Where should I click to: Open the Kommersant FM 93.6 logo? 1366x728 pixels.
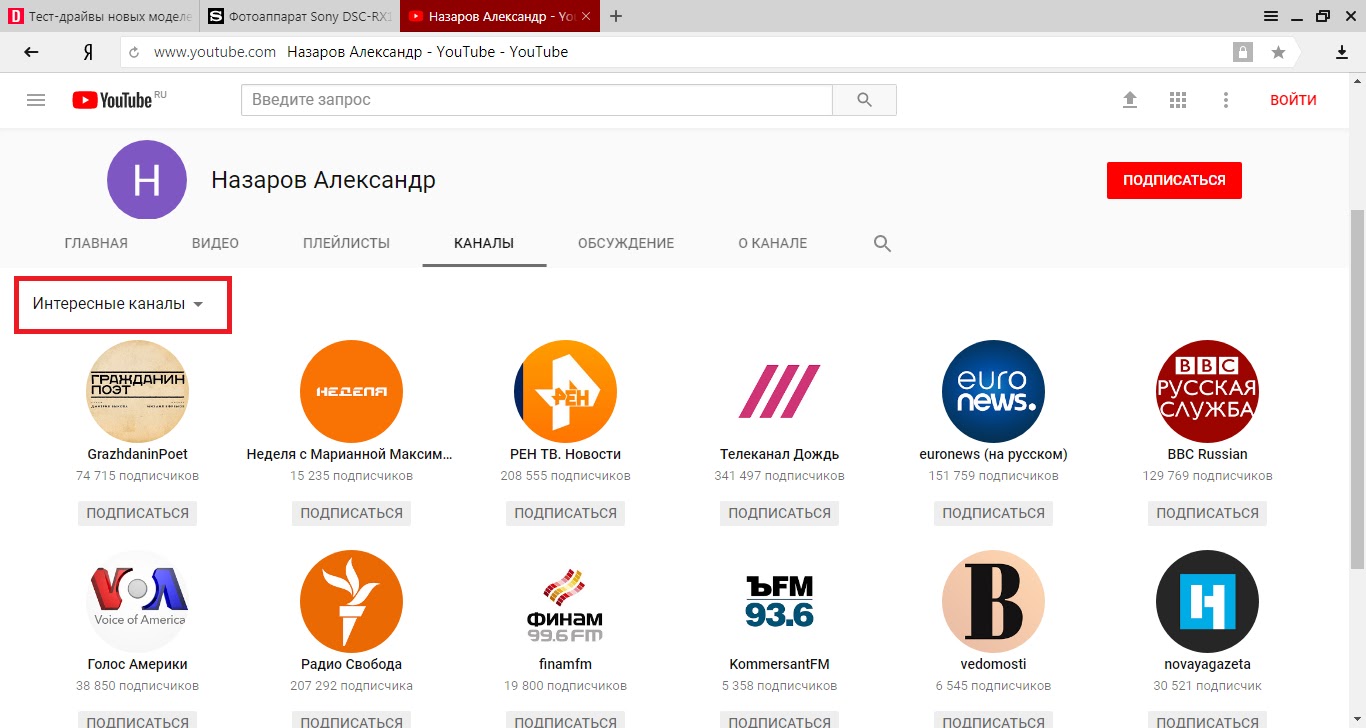tap(779, 601)
